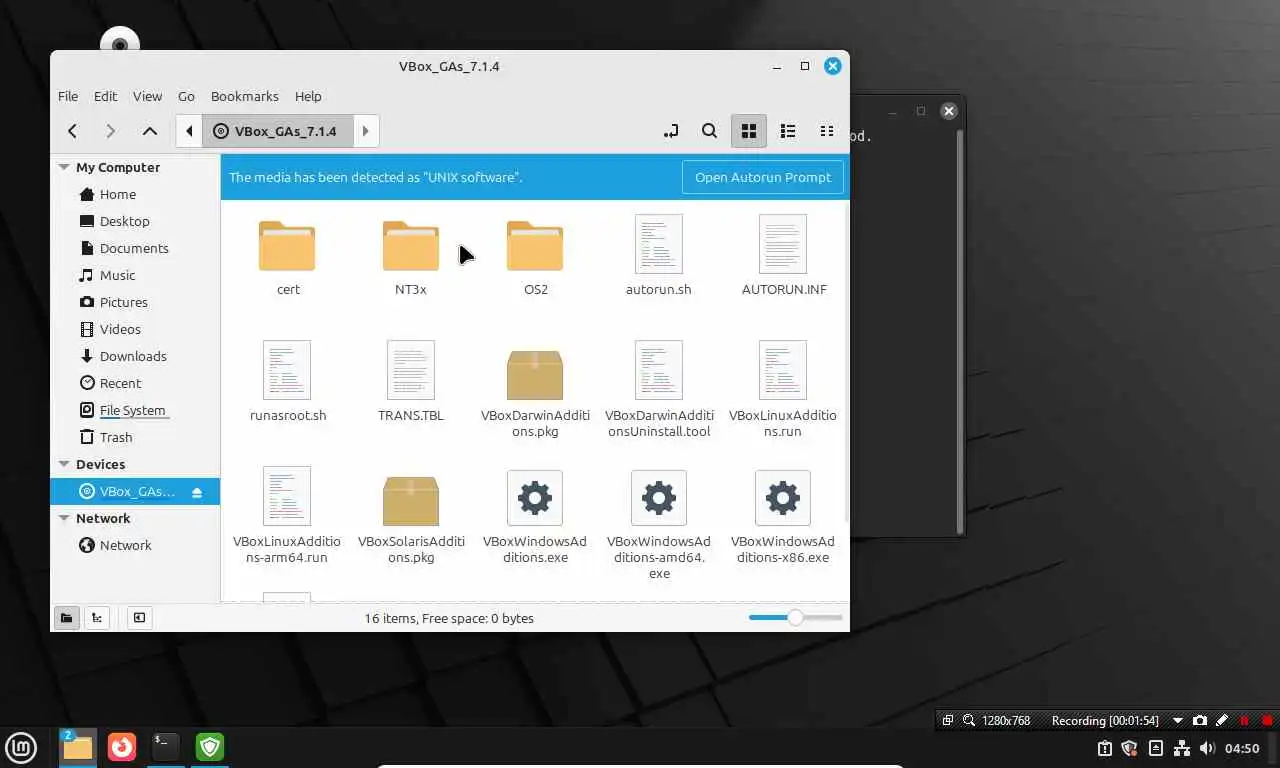Select the TRANS.TBL file

click(x=411, y=382)
